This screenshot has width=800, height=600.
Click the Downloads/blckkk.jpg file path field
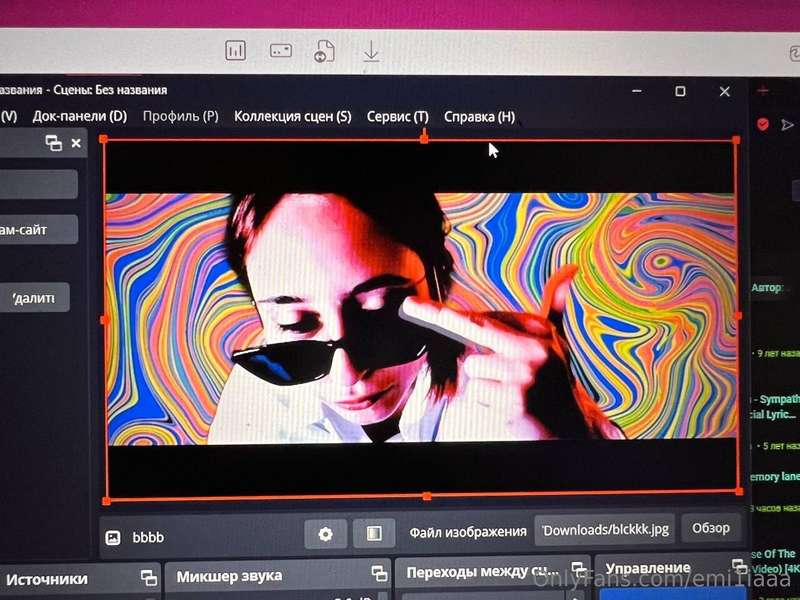click(605, 530)
